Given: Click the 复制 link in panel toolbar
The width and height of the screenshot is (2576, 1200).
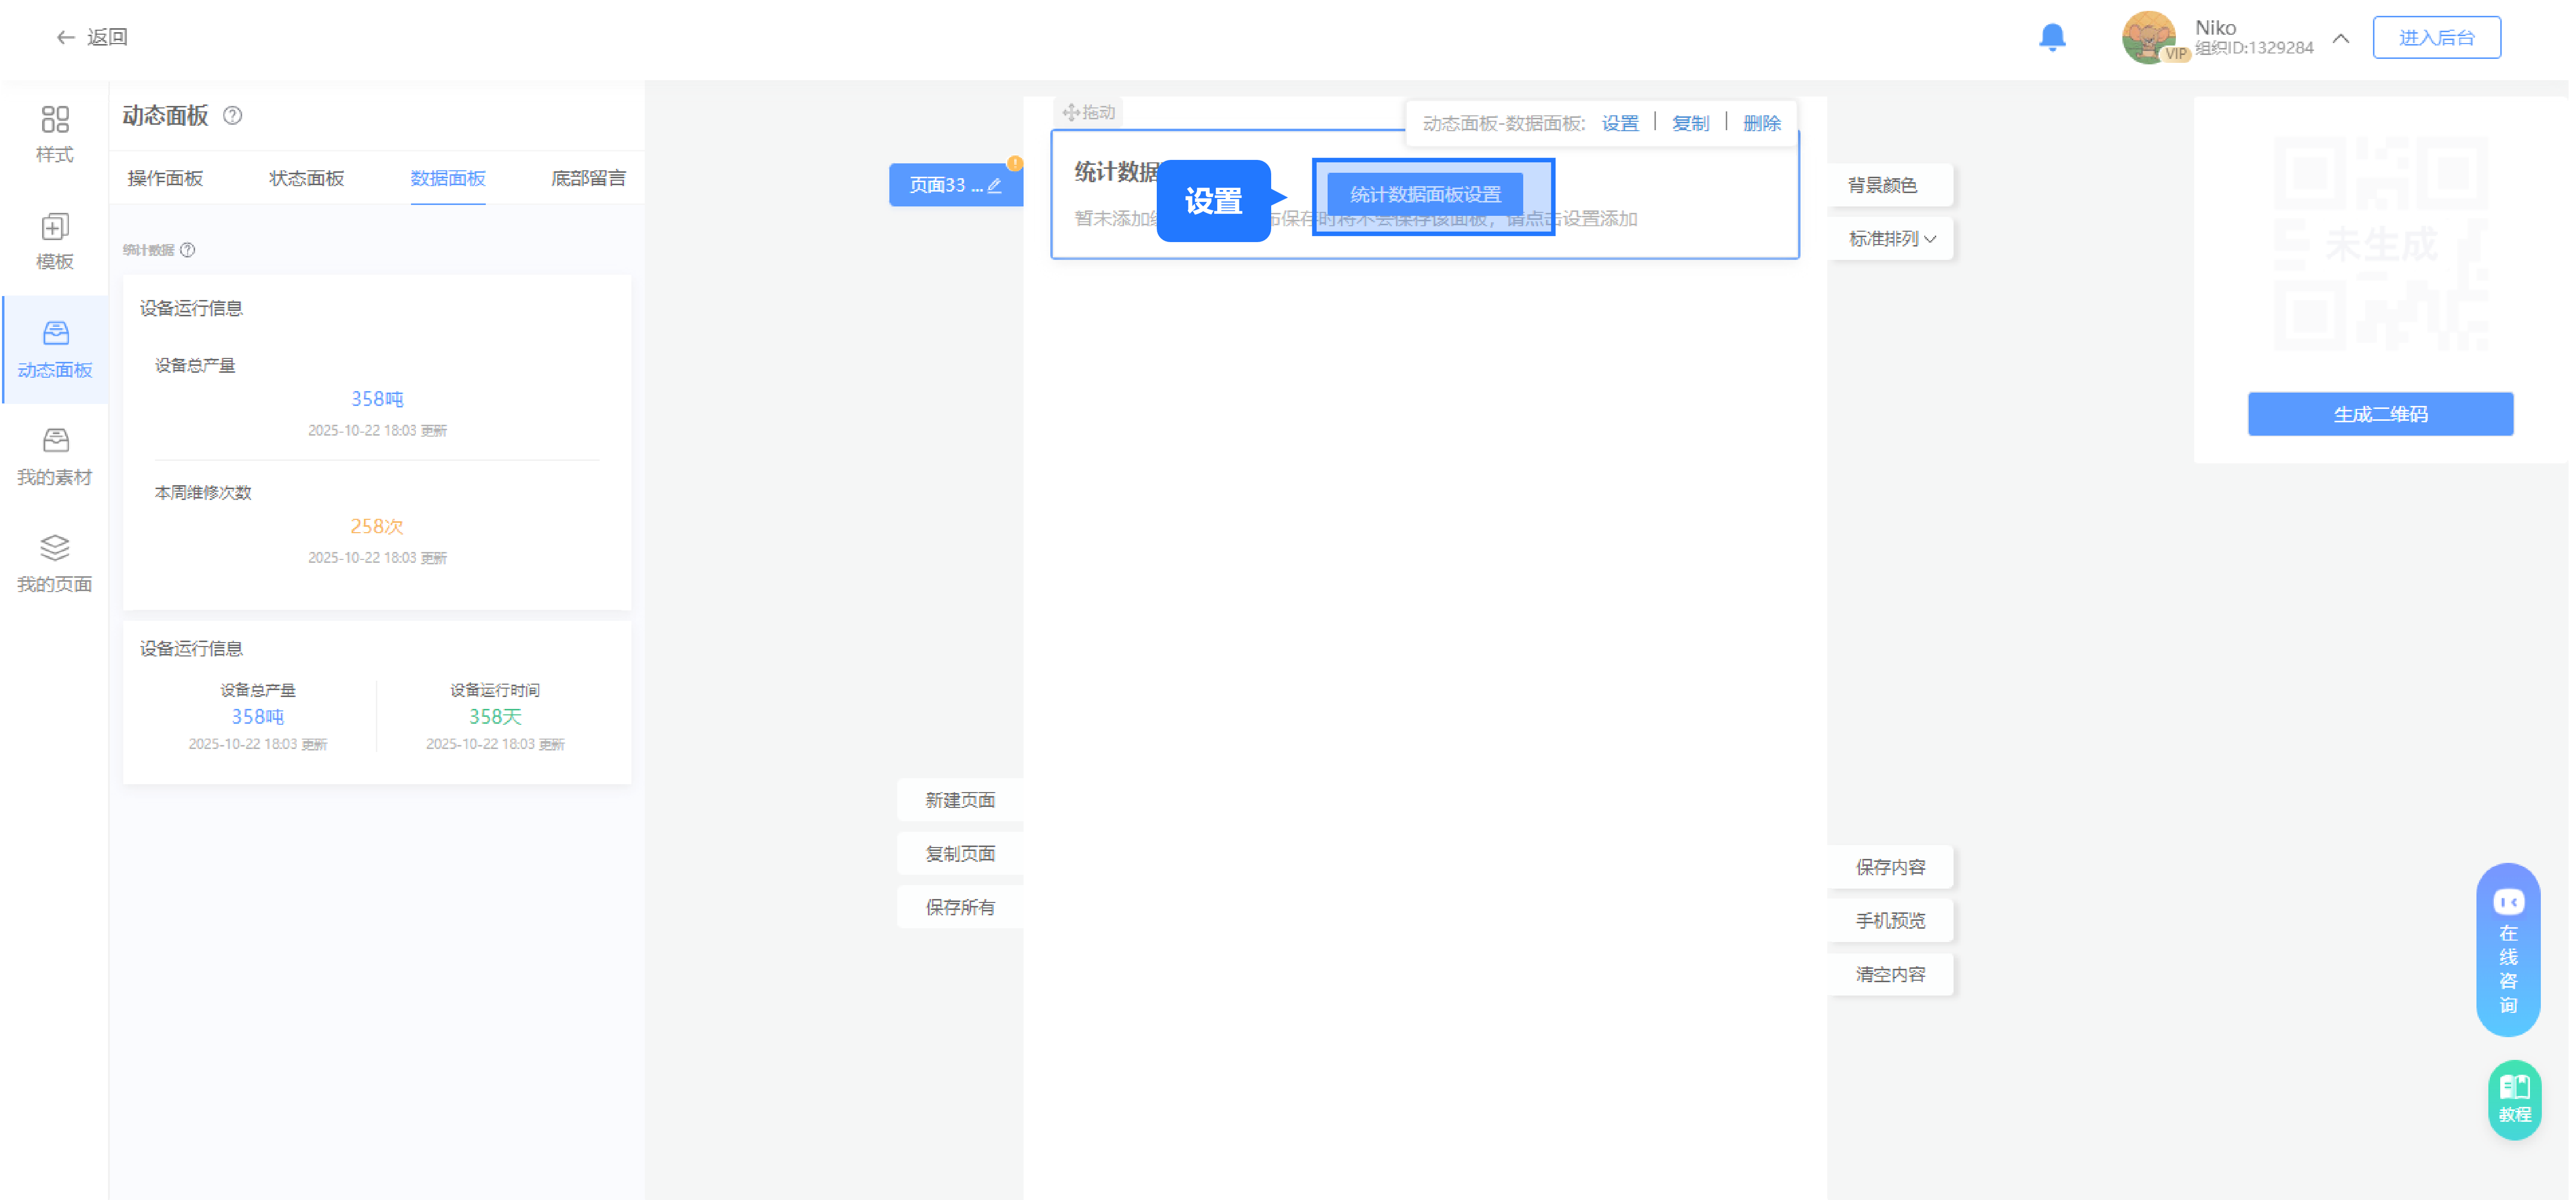Looking at the screenshot, I should coord(1691,123).
